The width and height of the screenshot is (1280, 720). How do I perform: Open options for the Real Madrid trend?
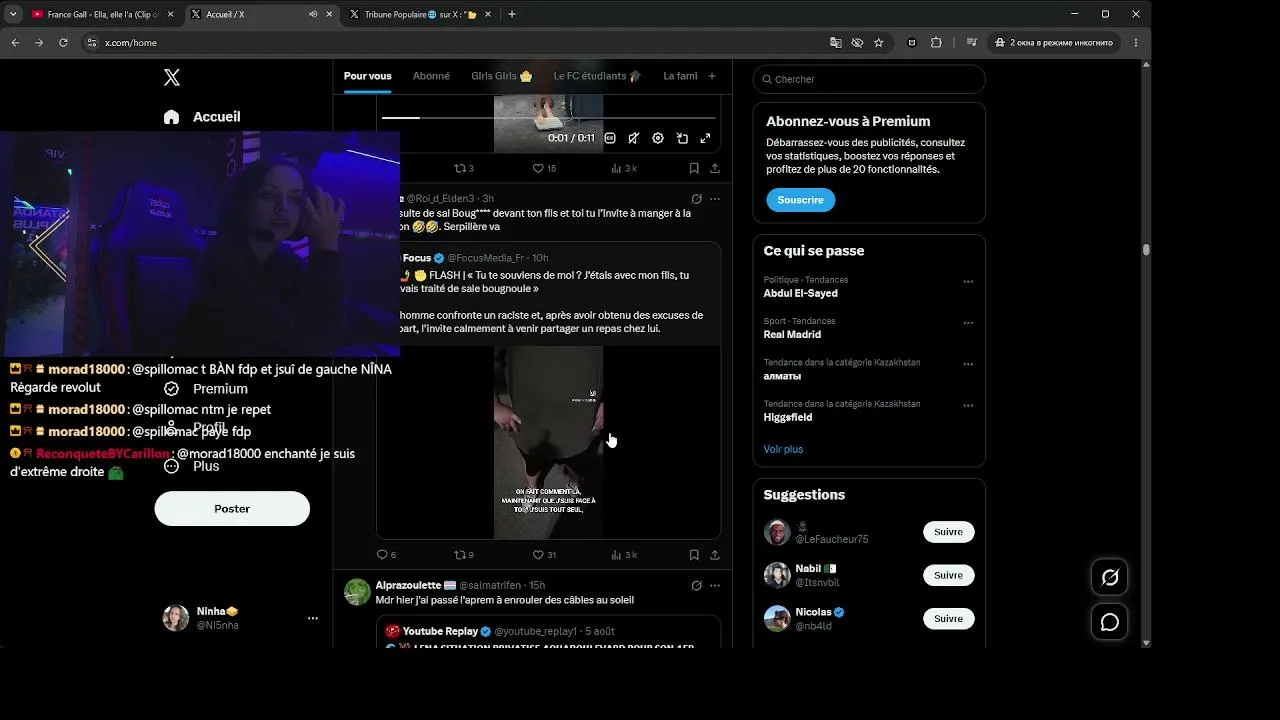pos(968,323)
